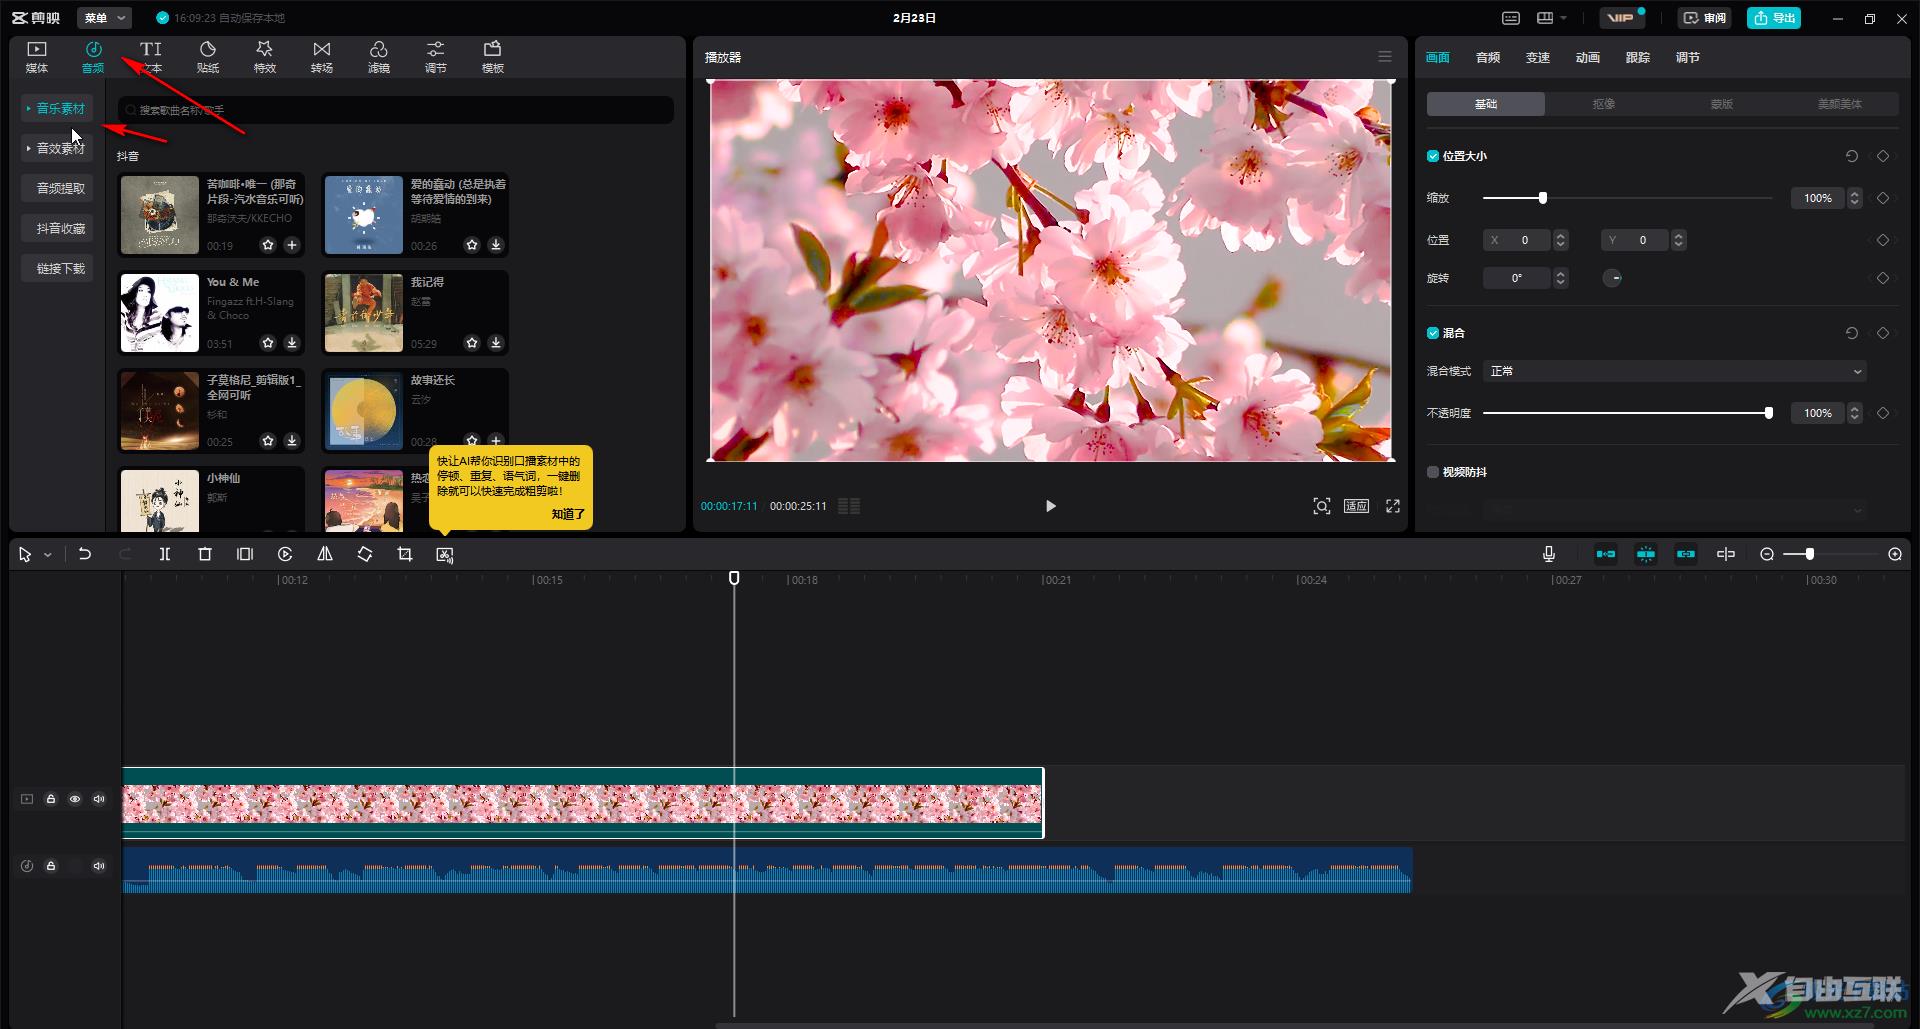Click the mirror flip tool
The height and width of the screenshot is (1029, 1920).
(x=325, y=554)
